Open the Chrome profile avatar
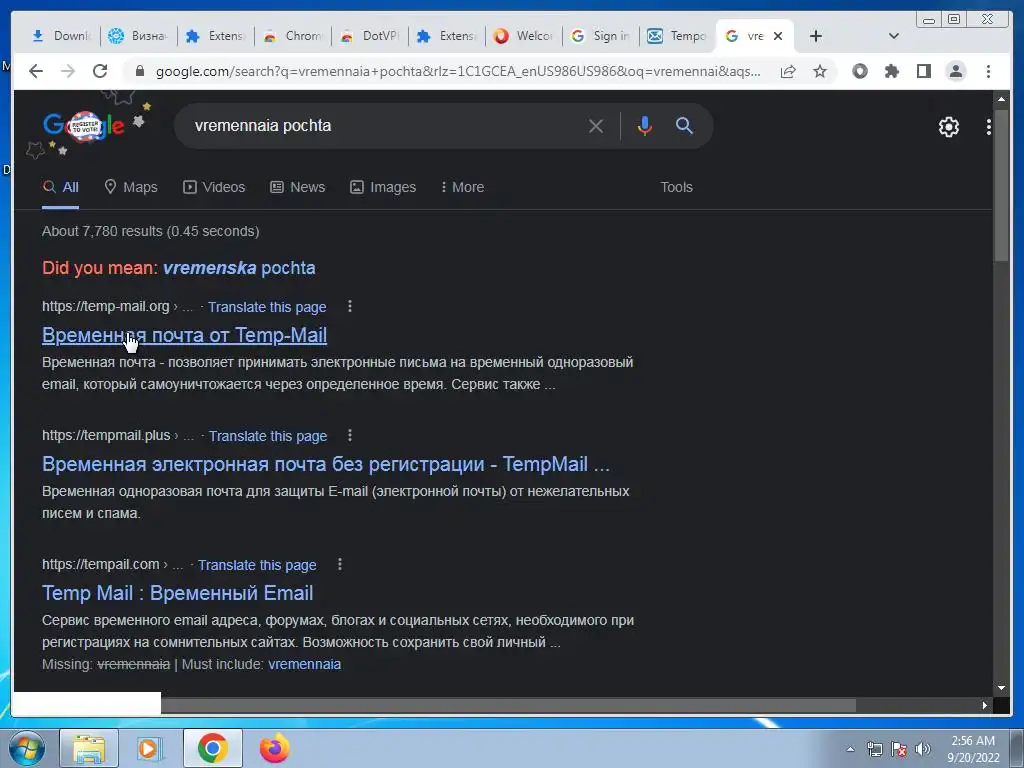 point(955,71)
